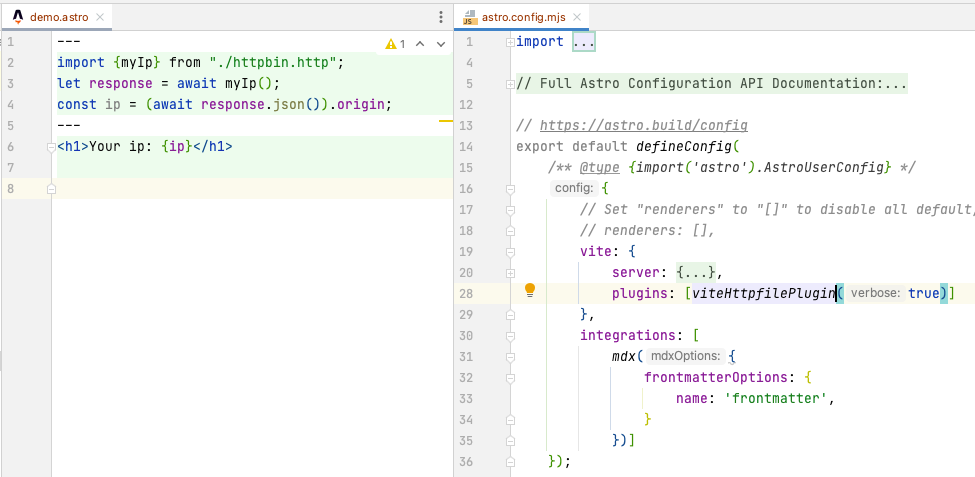Close the astro.config.mjs tab

(577, 17)
